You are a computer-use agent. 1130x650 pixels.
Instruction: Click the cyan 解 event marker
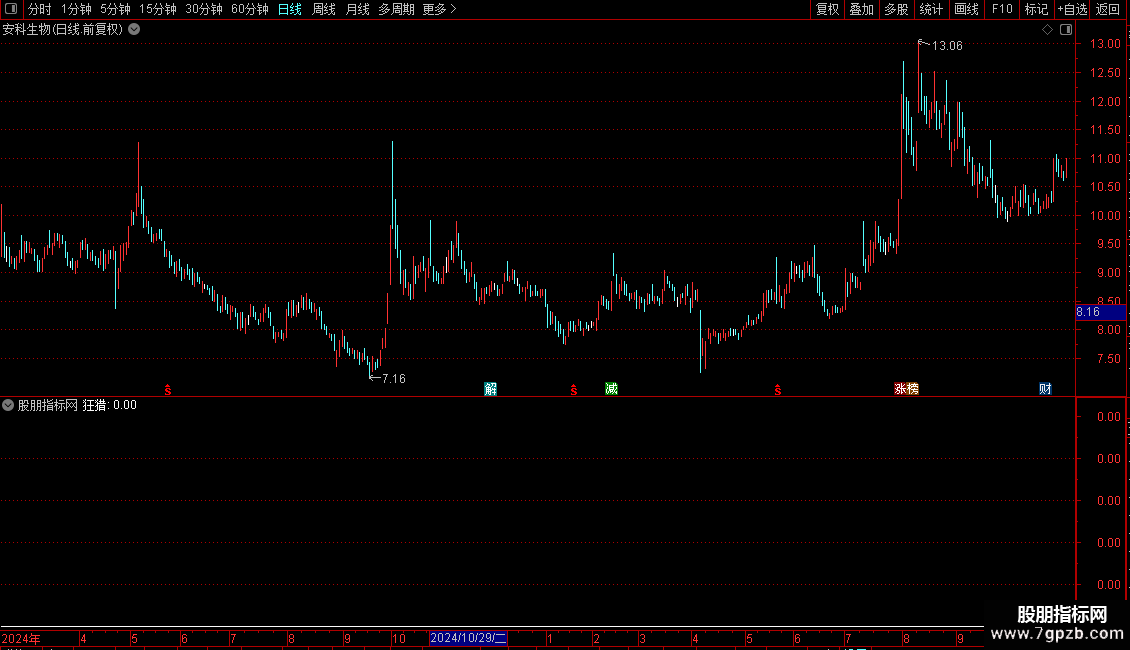(491, 389)
